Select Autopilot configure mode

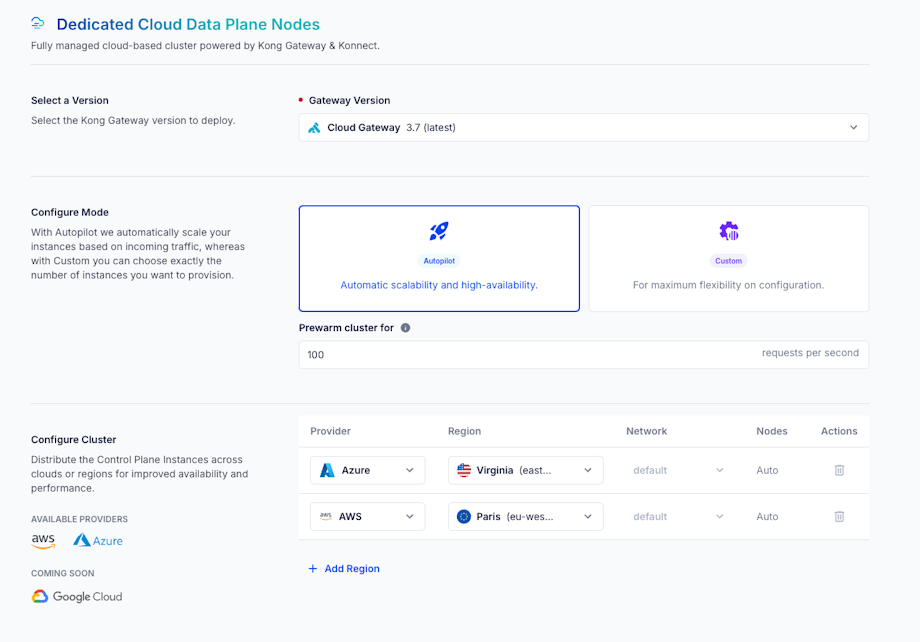tap(439, 258)
